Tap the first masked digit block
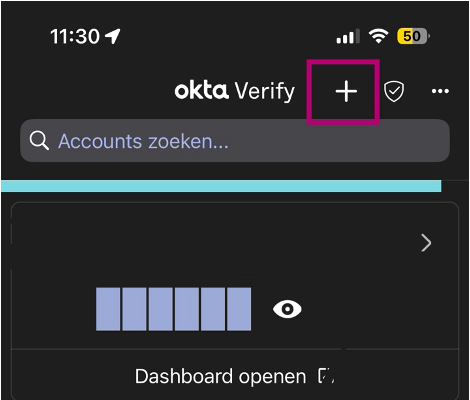 (x=108, y=309)
